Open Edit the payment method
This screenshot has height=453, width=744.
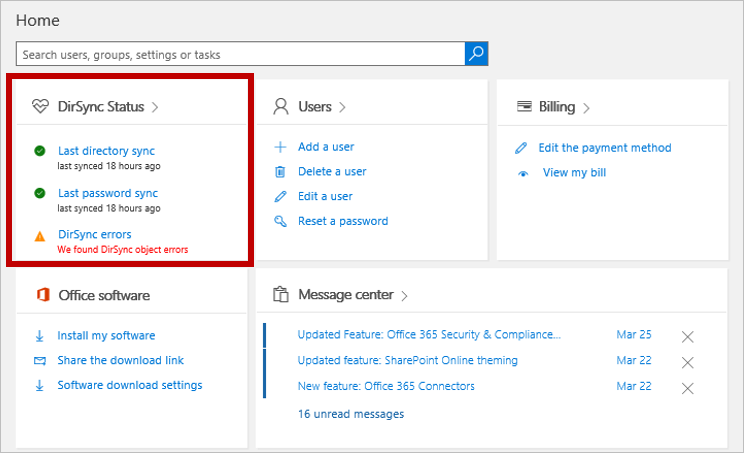(x=604, y=148)
